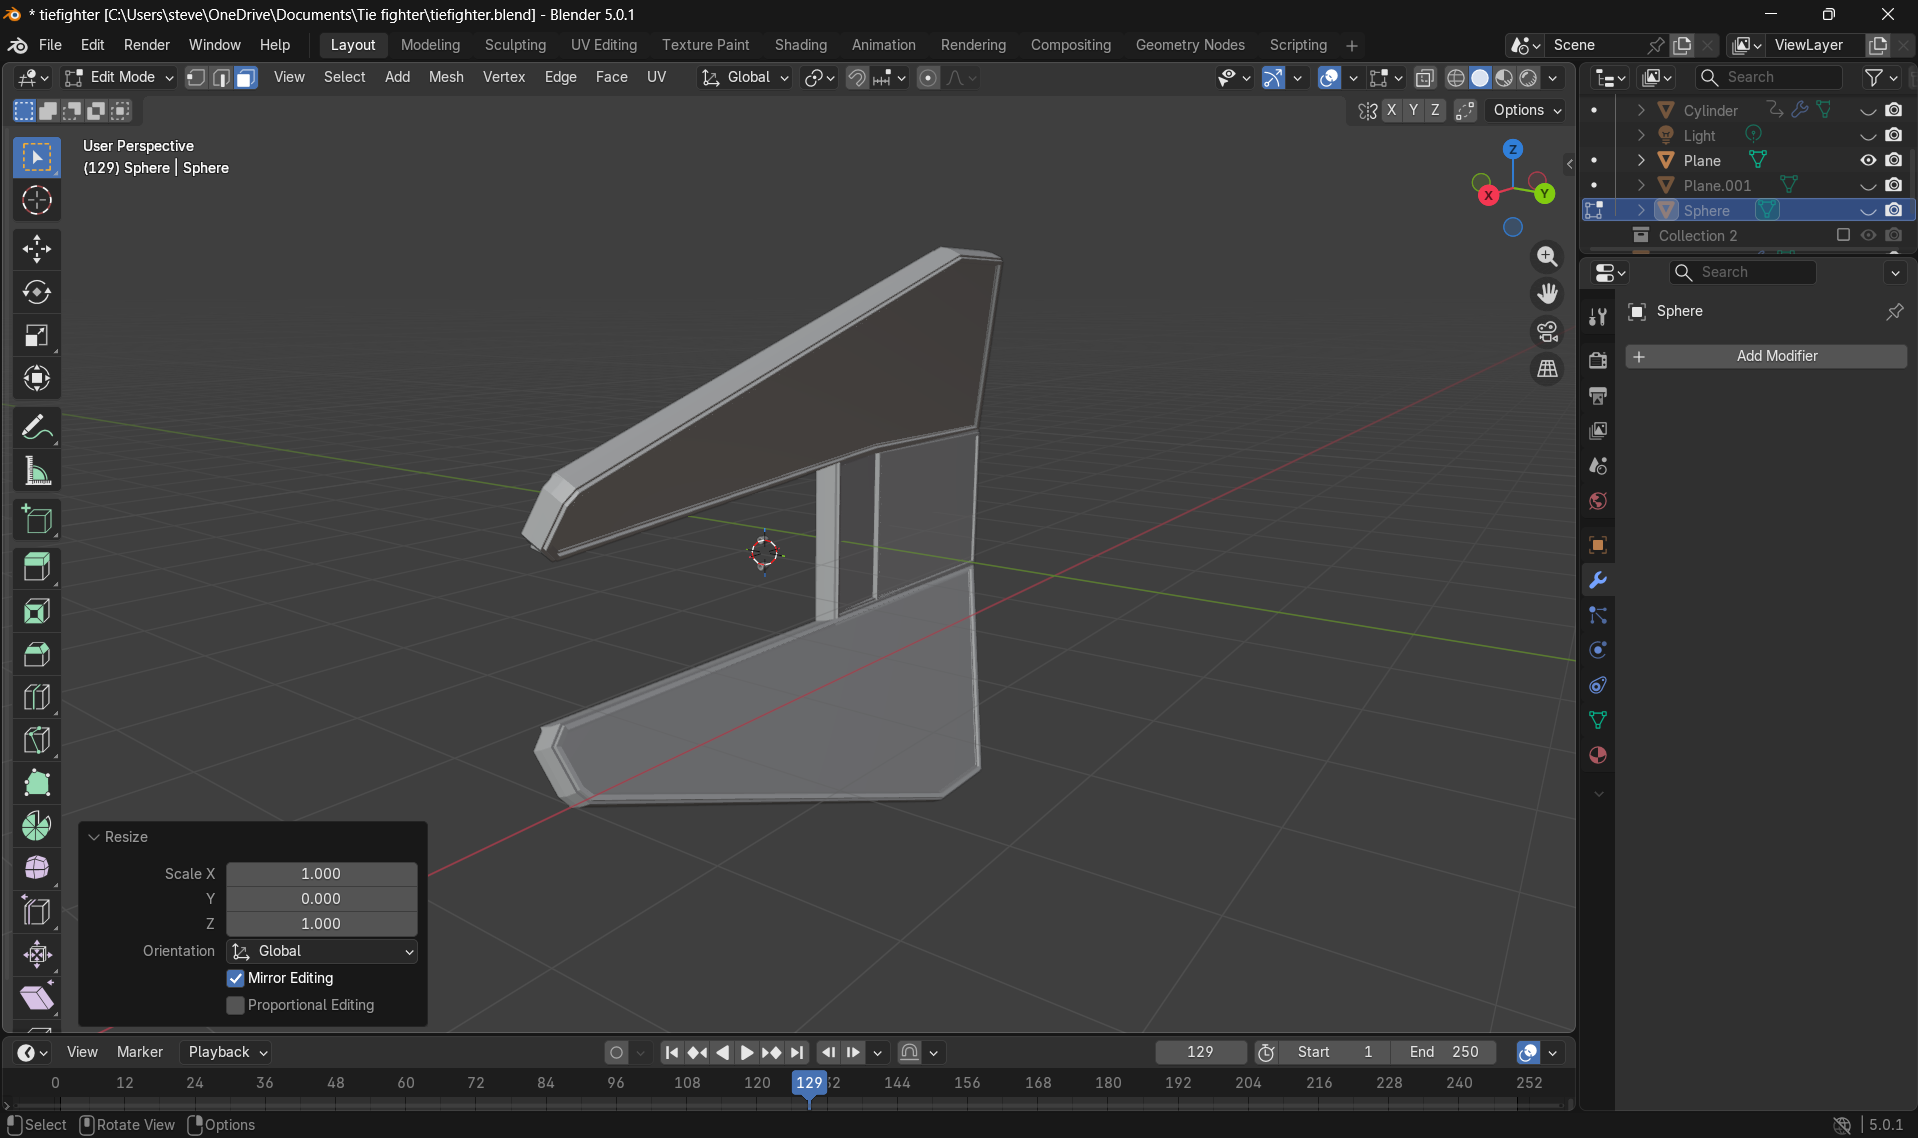Open the Material properties tab
This screenshot has width=1918, height=1138.
(1597, 756)
